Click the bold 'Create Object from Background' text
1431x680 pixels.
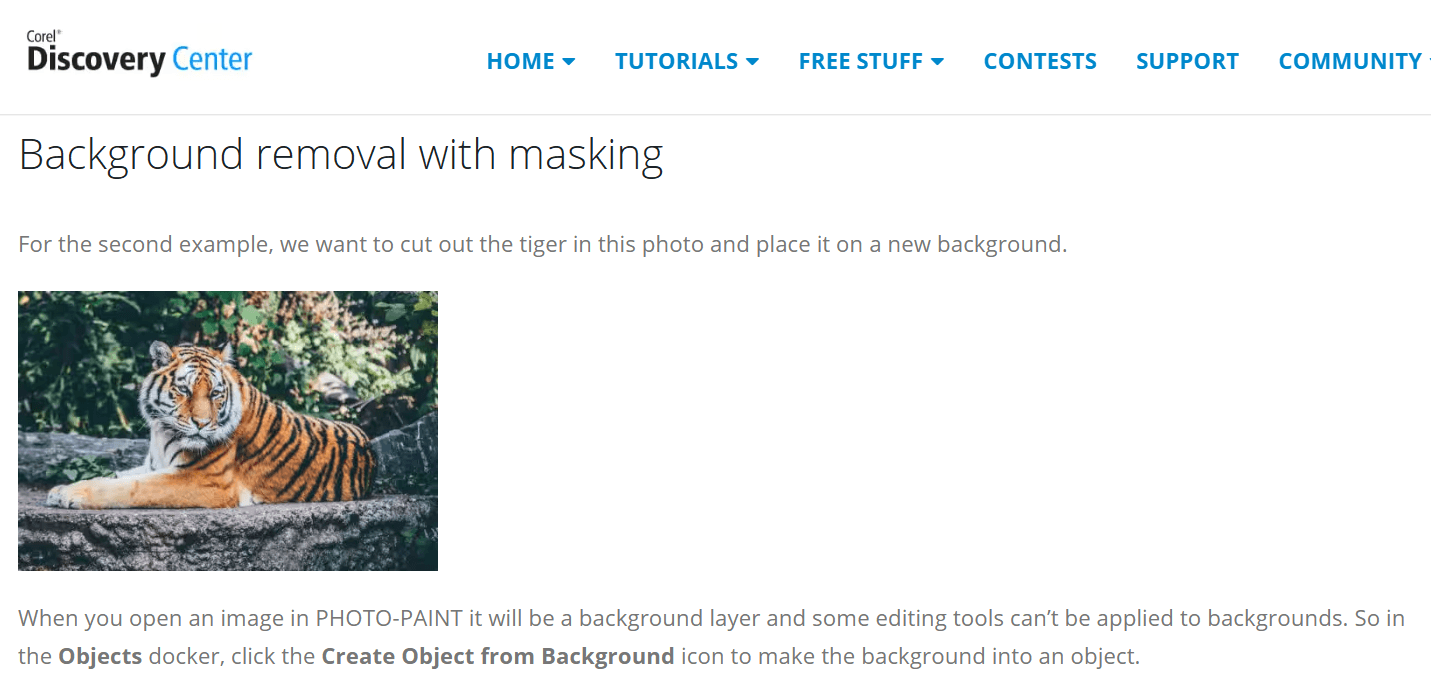point(497,657)
